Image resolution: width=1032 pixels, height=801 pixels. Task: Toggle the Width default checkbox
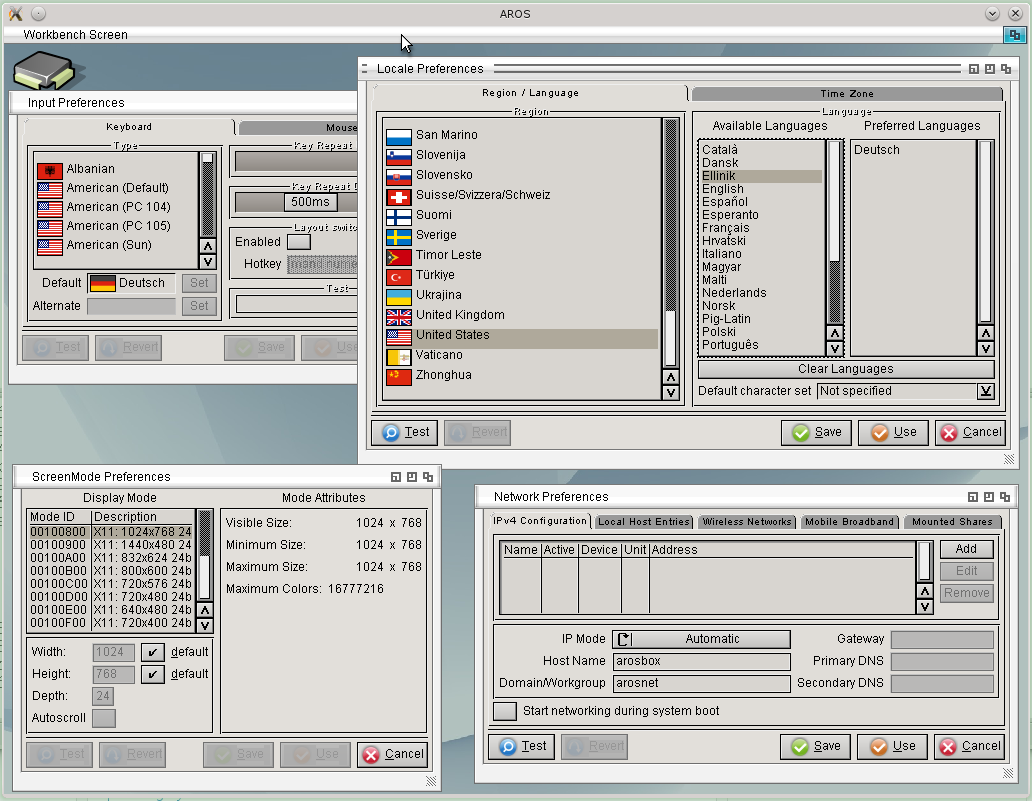[x=151, y=652]
